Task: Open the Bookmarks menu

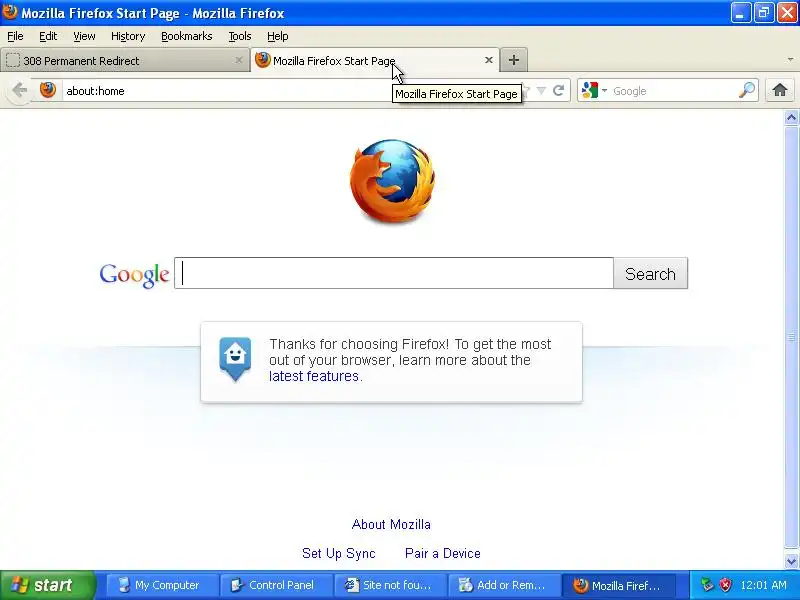Action: 187,36
